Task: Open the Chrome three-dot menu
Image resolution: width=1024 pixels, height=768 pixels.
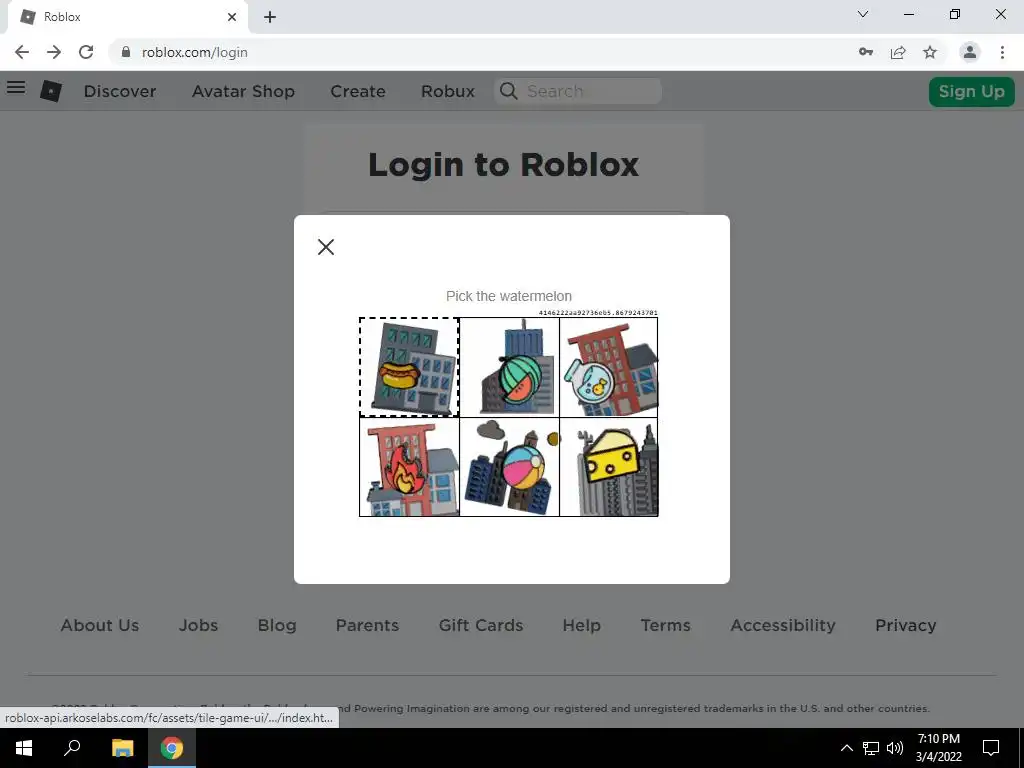Action: (1002, 52)
